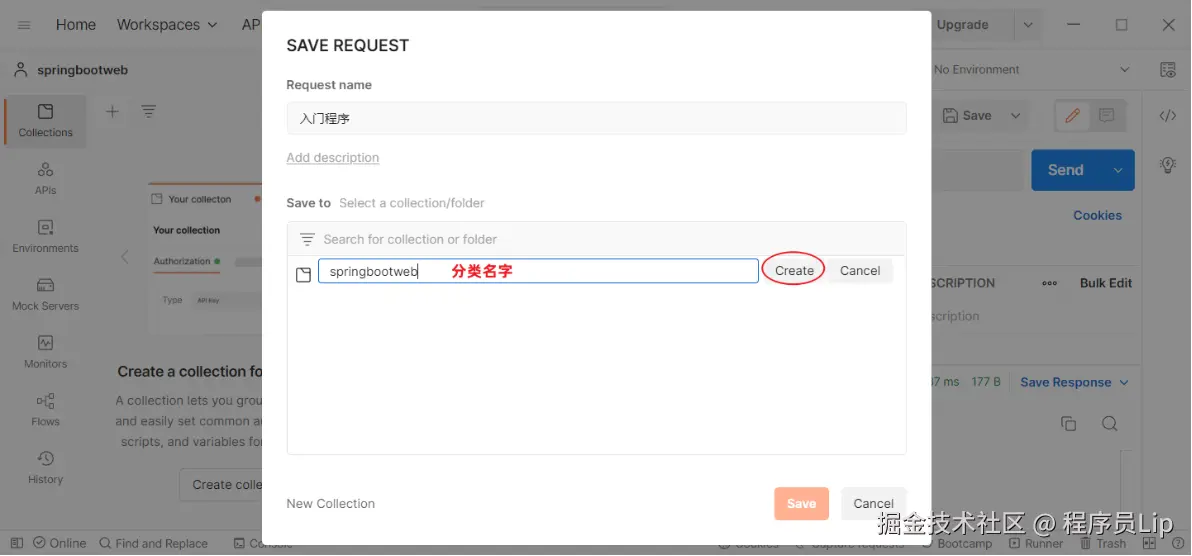The image size is (1192, 556).
Task: Click the orange Save button in the dialog
Action: [801, 504]
